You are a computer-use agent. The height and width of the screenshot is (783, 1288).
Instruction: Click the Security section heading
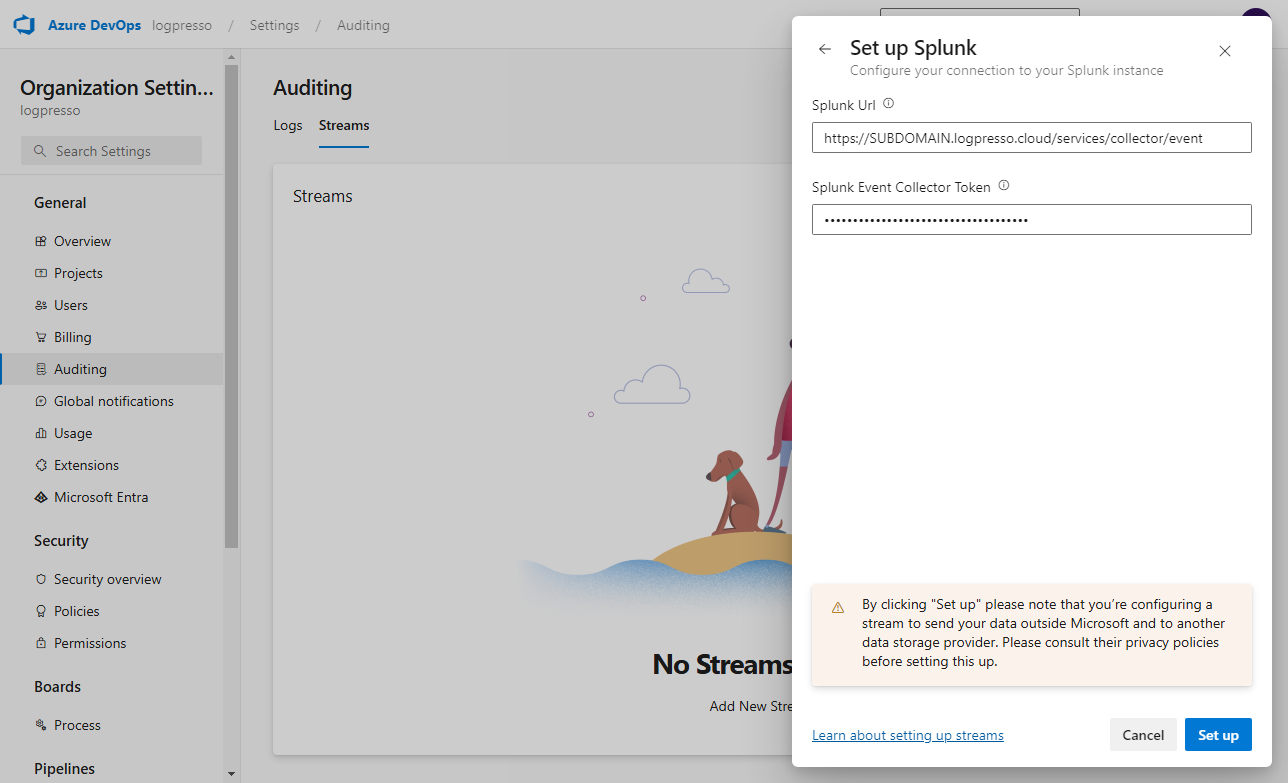point(61,540)
